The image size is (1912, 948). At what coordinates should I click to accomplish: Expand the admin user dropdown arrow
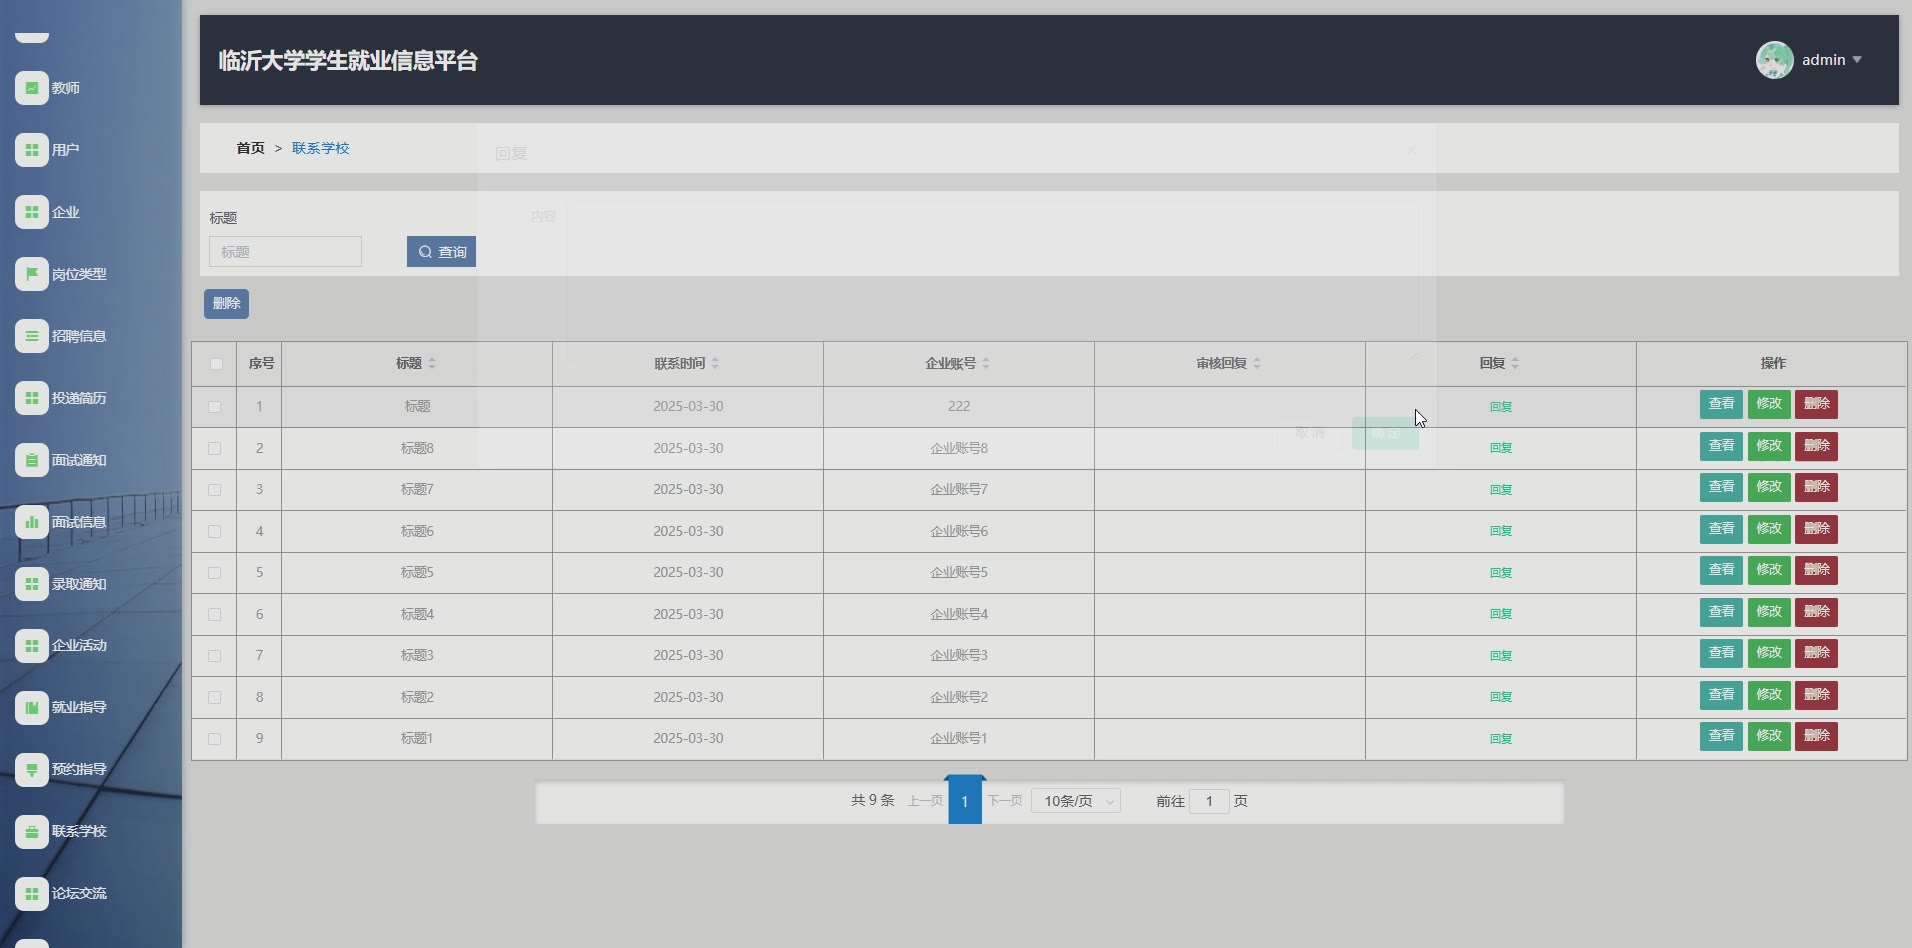pos(1857,60)
